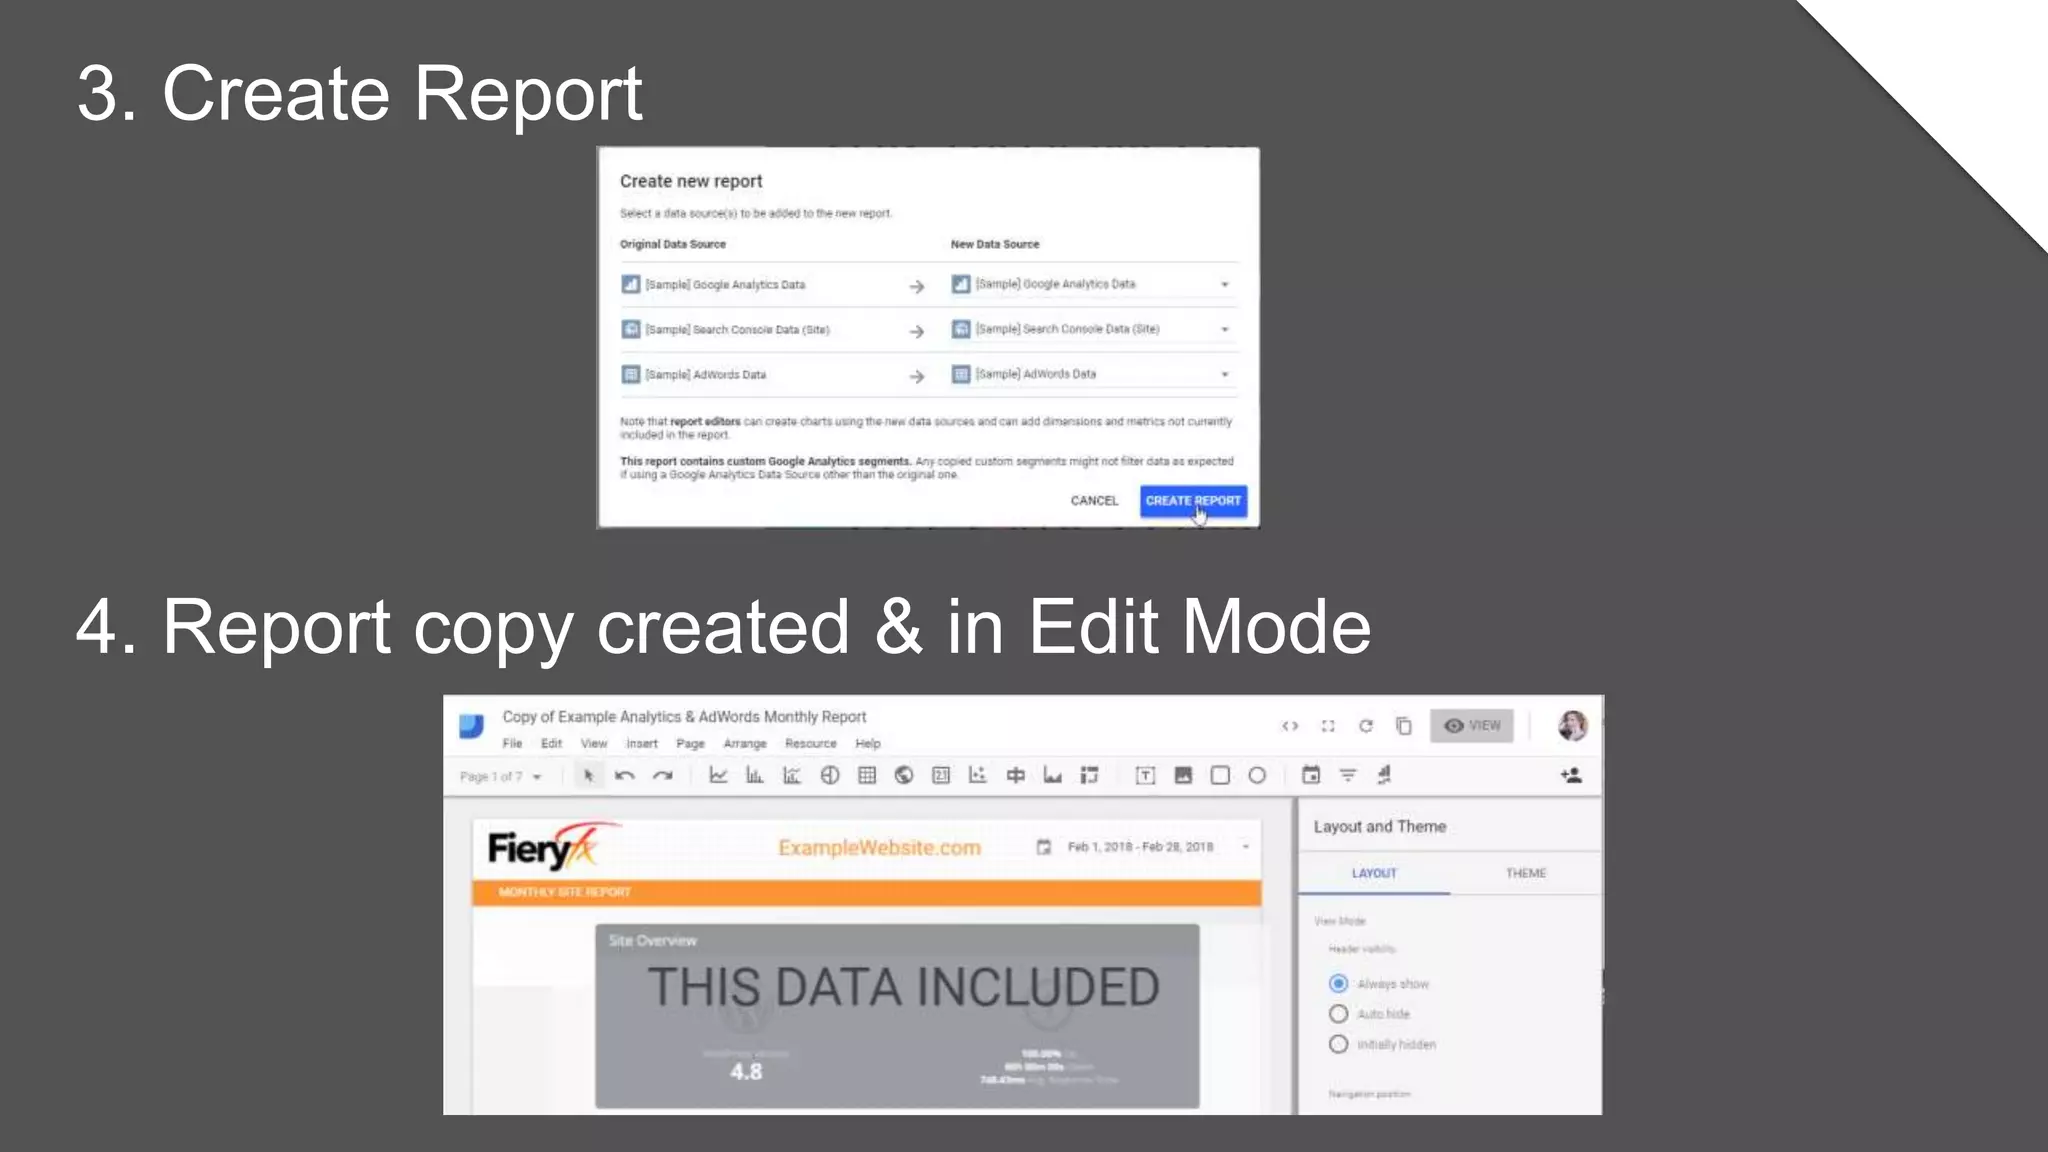
Task: Insert a time series chart
Action: click(718, 775)
